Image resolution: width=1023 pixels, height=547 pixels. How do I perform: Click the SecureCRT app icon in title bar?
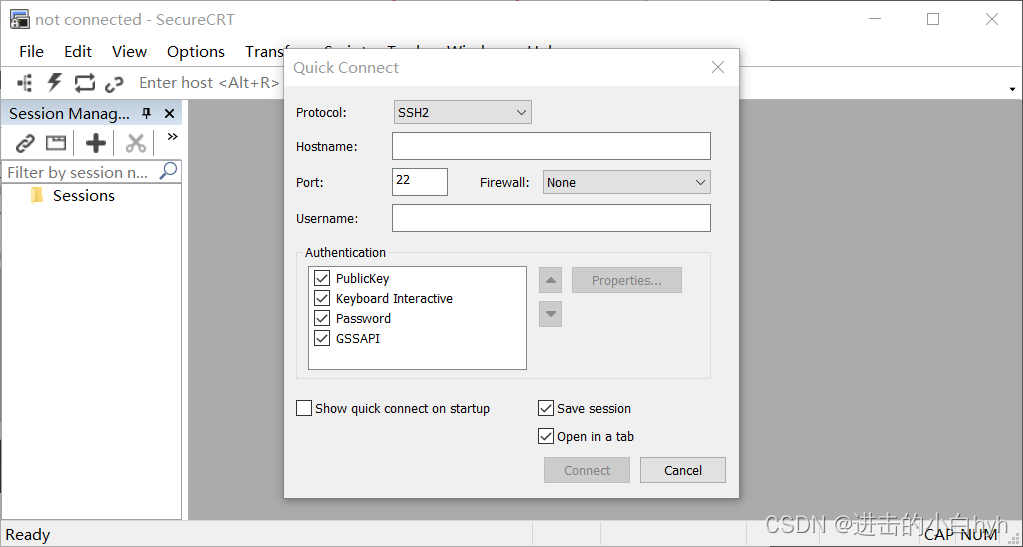click(x=20, y=20)
